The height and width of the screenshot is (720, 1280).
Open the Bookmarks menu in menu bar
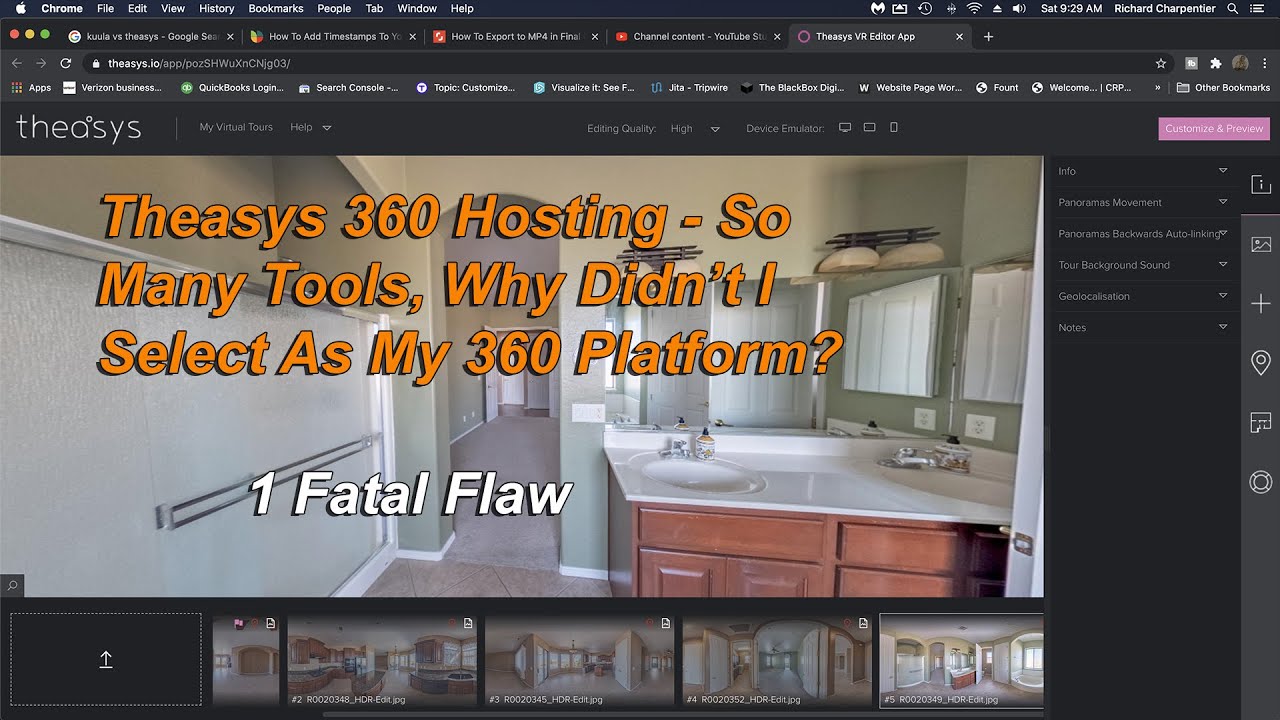[276, 8]
